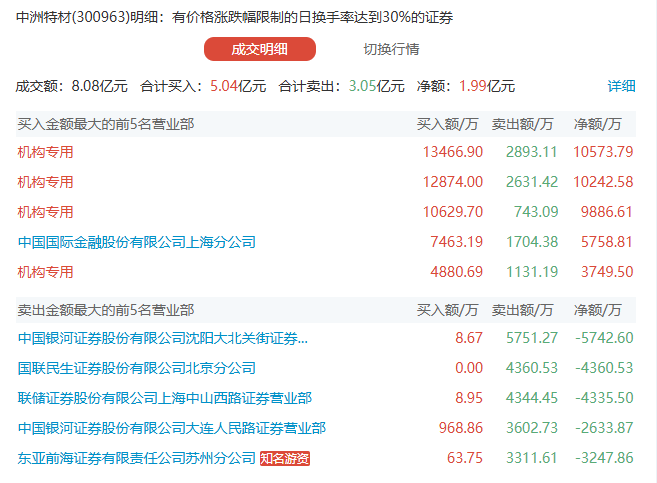This screenshot has height=483, width=657.
Task: Open 国联民生证券股份有限公司北京分公司 link
Action: pos(137,368)
